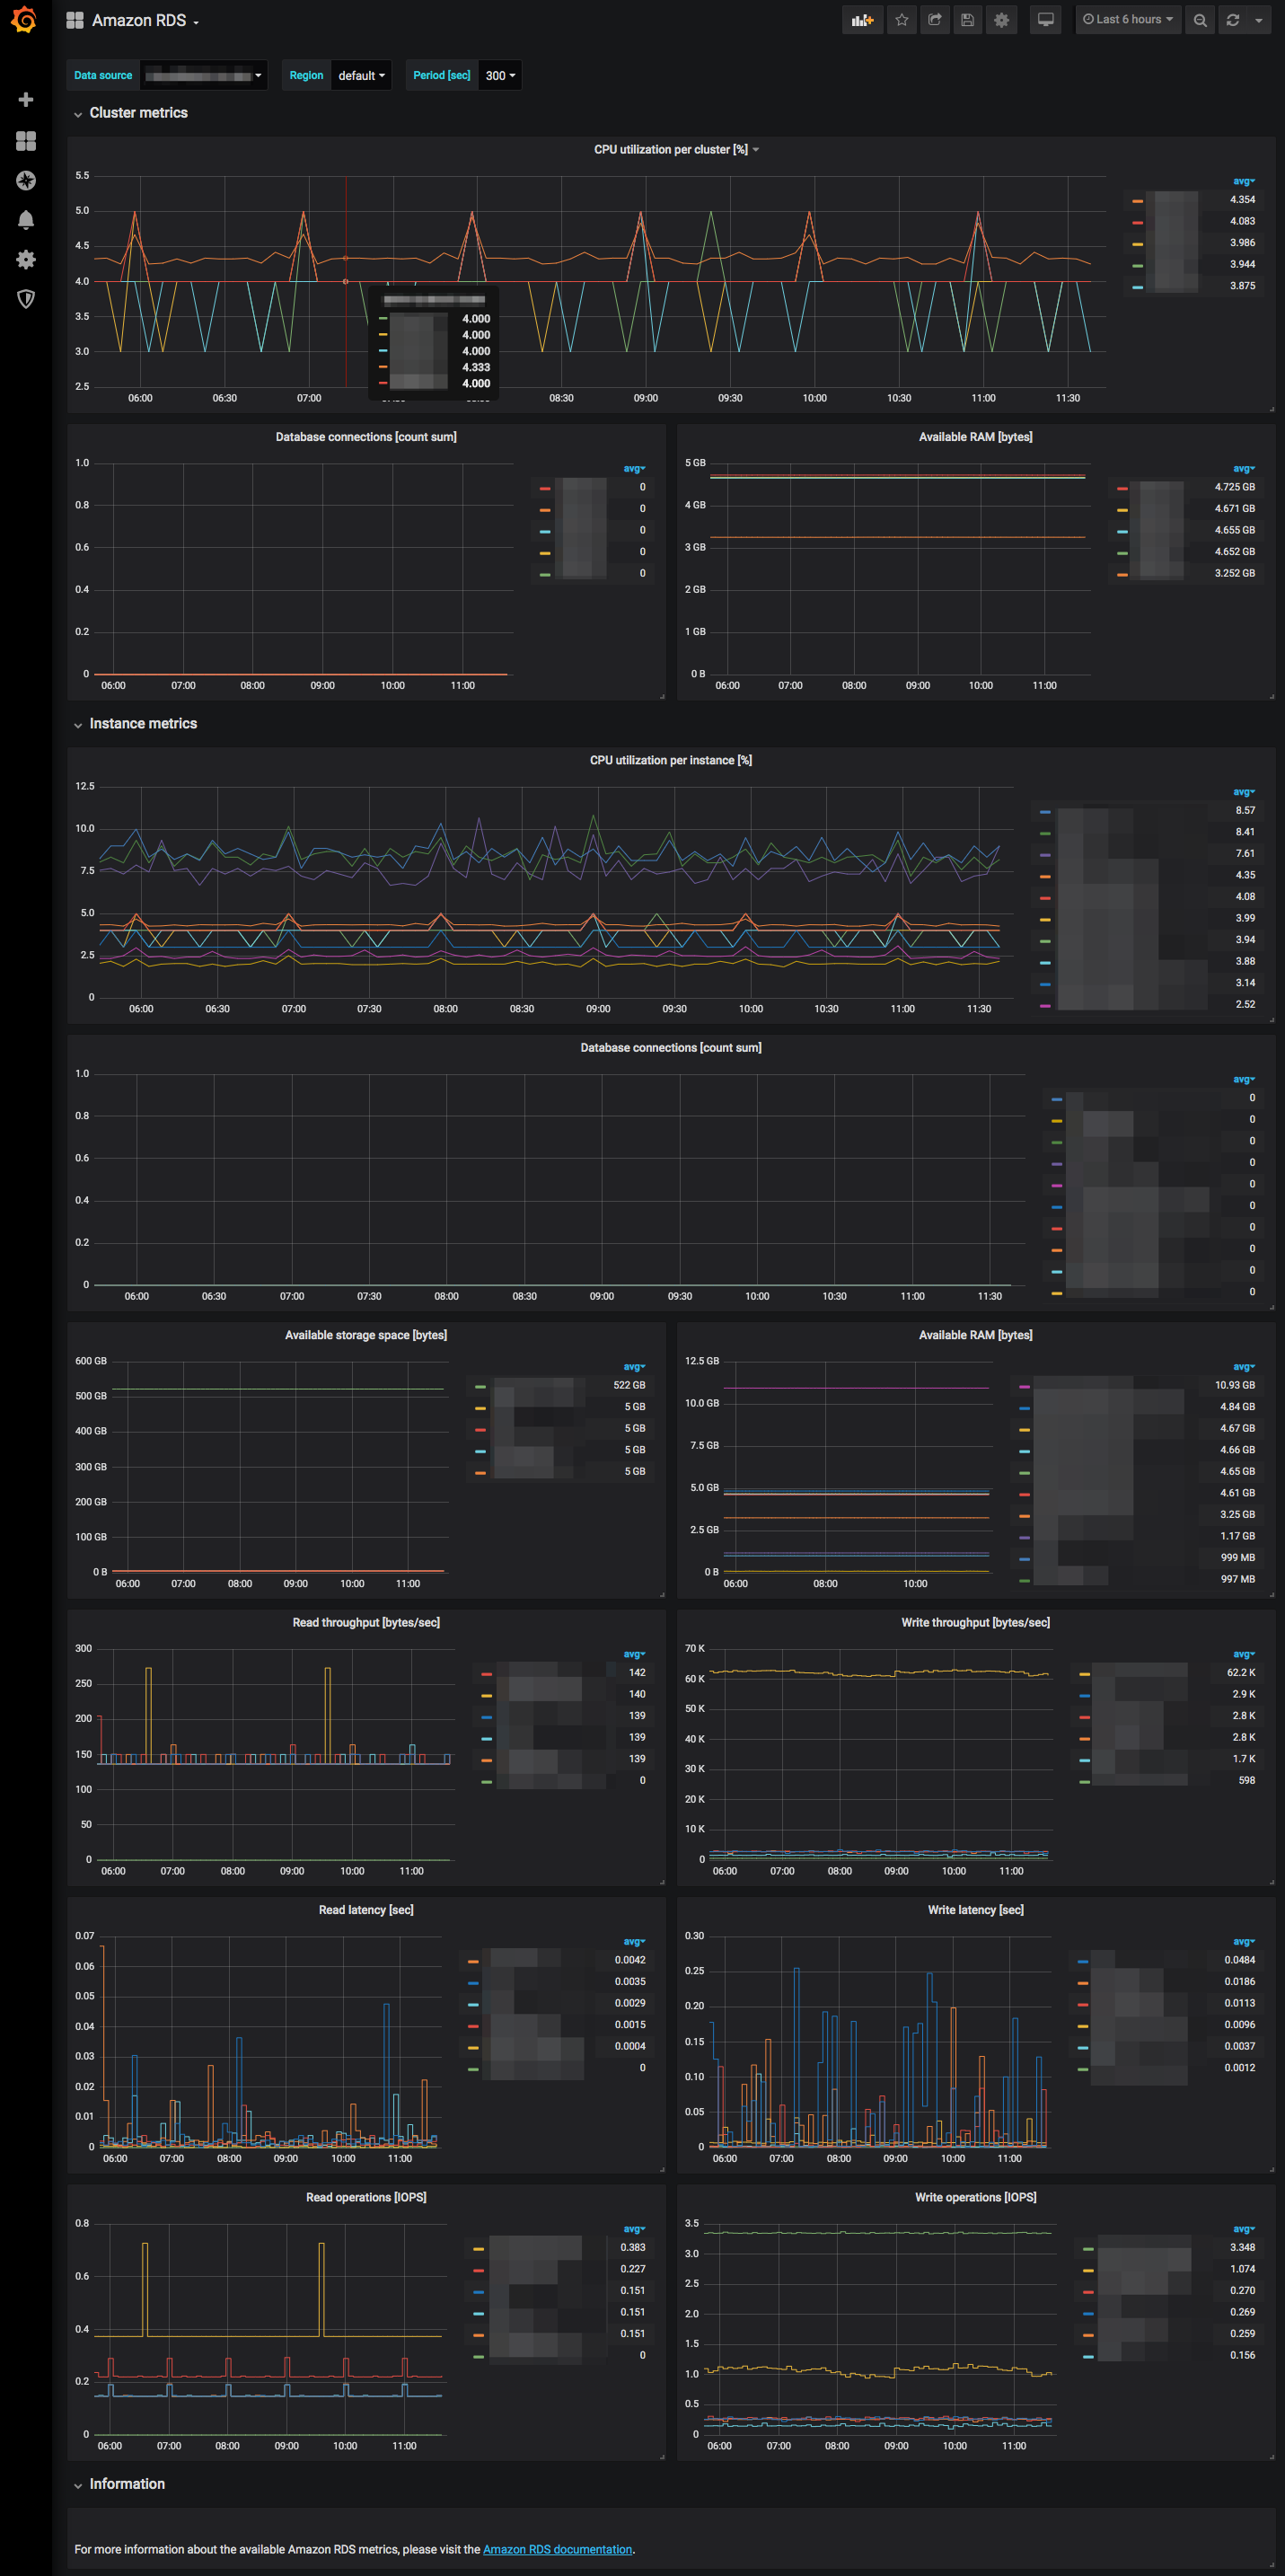
Task: Open the Server Admin shield icon
Action: 26,299
